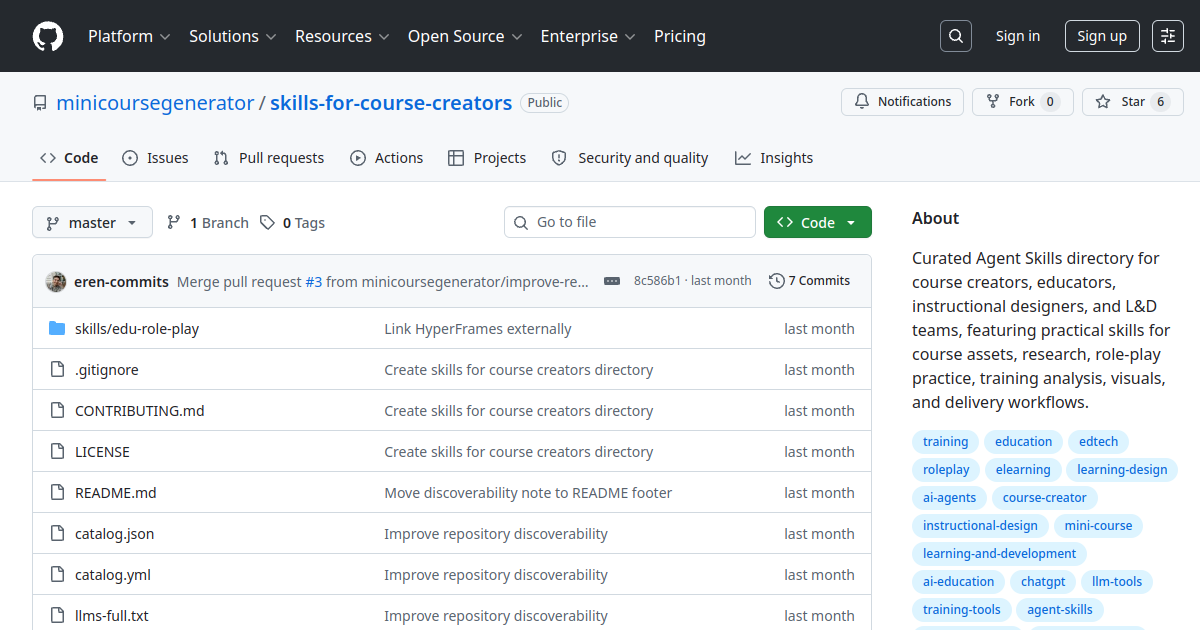The height and width of the screenshot is (630, 1200).
Task: Click the commit details ellipsis icon
Action: click(612, 281)
